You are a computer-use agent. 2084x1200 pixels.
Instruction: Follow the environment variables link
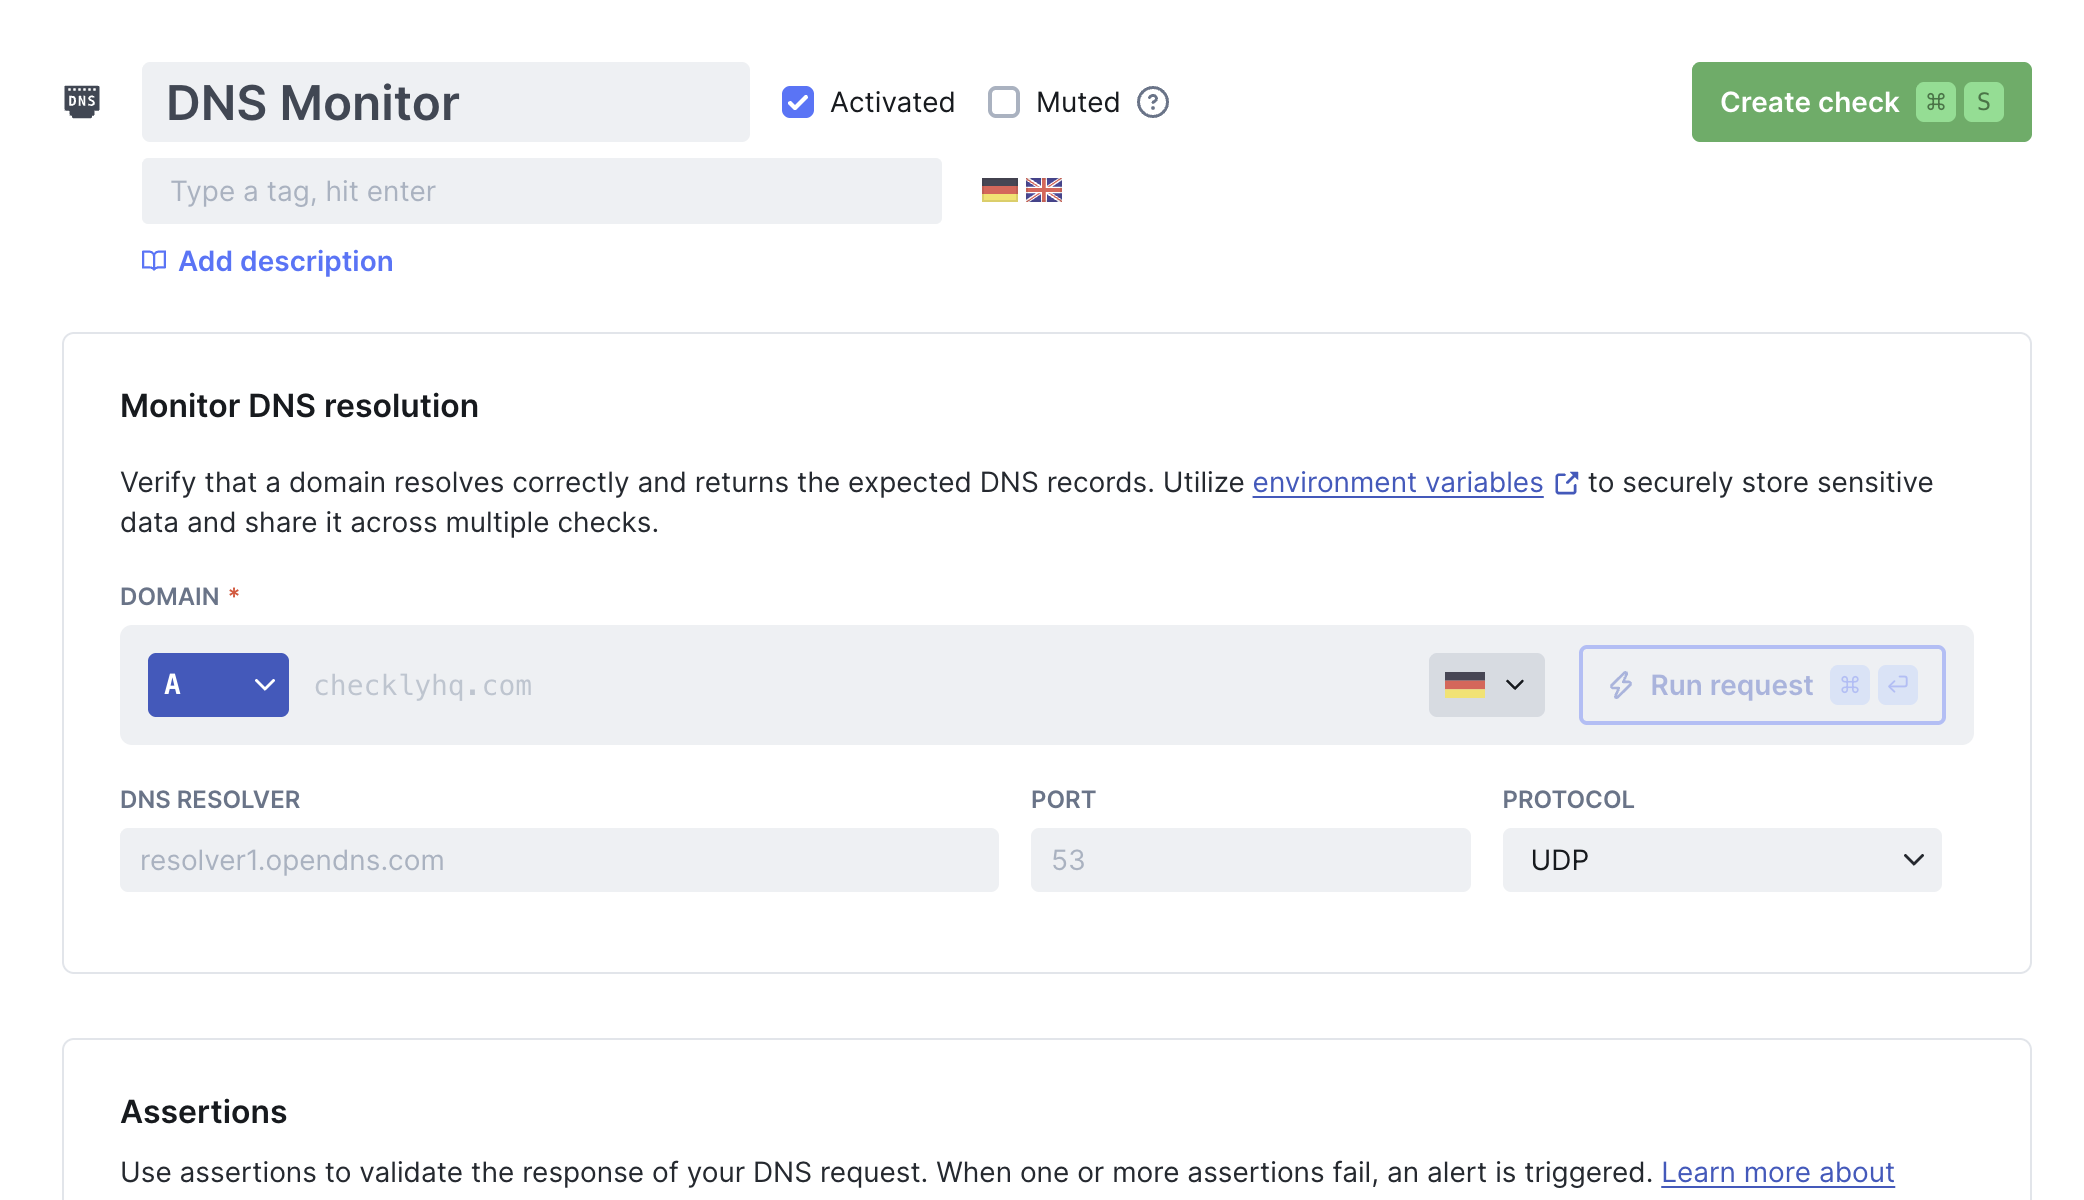point(1397,482)
